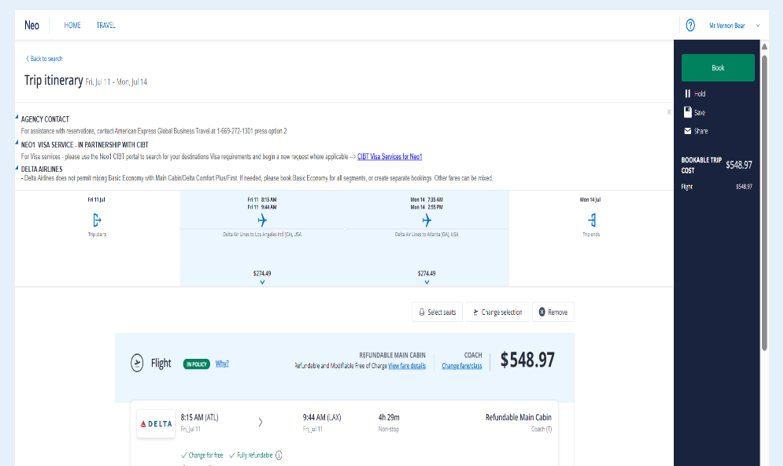Click the 8:15 AM (ATL) departure time
Image resolution: width=783 pixels, height=466 pixels.
(x=199, y=417)
